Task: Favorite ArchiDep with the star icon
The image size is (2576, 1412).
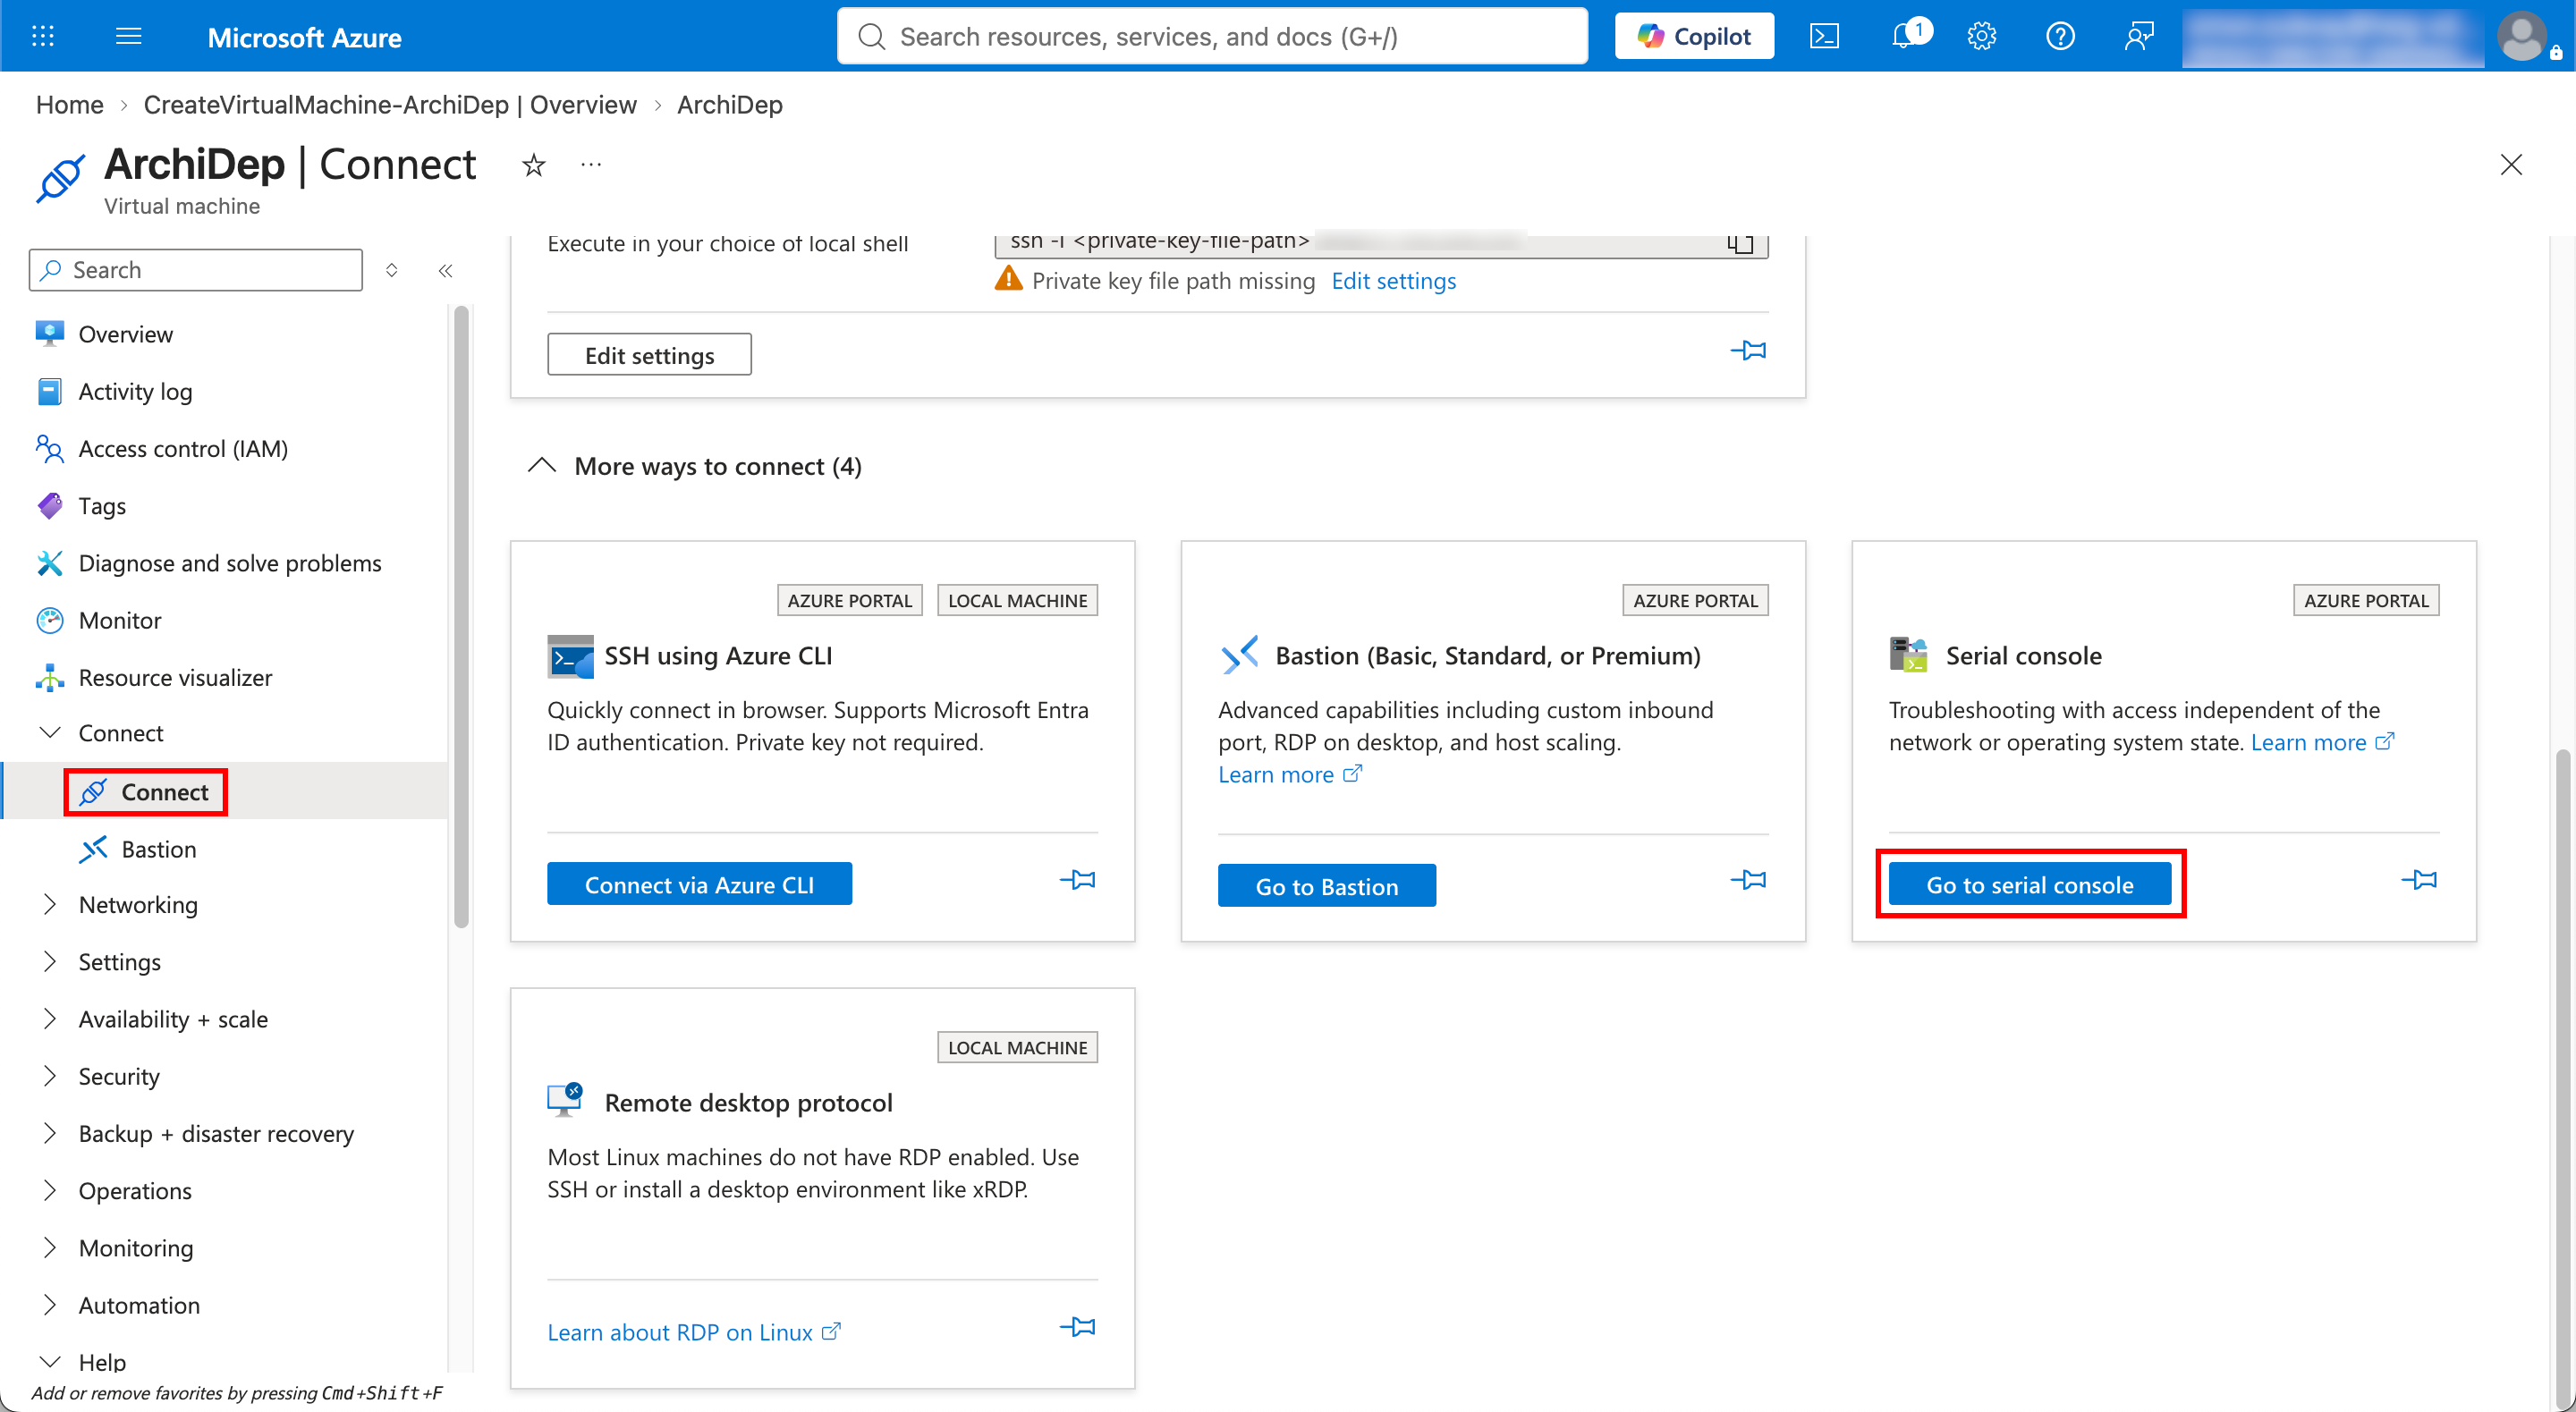Action: [x=534, y=165]
